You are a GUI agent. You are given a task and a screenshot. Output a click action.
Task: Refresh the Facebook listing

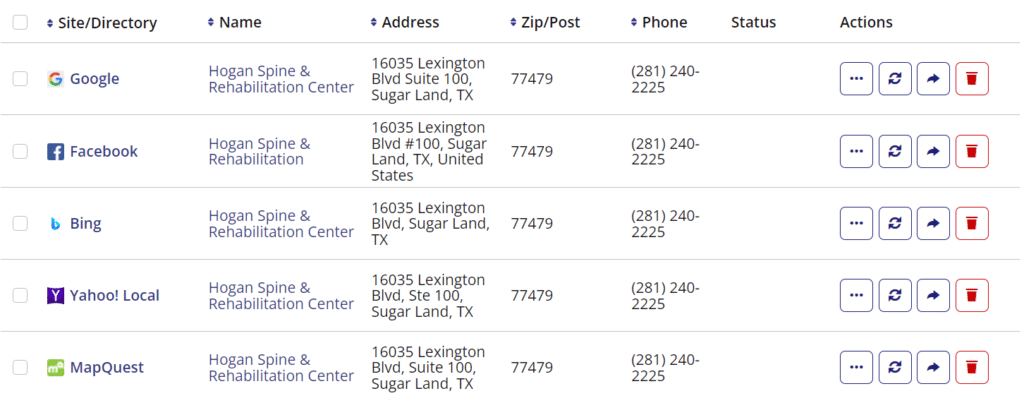click(x=895, y=152)
